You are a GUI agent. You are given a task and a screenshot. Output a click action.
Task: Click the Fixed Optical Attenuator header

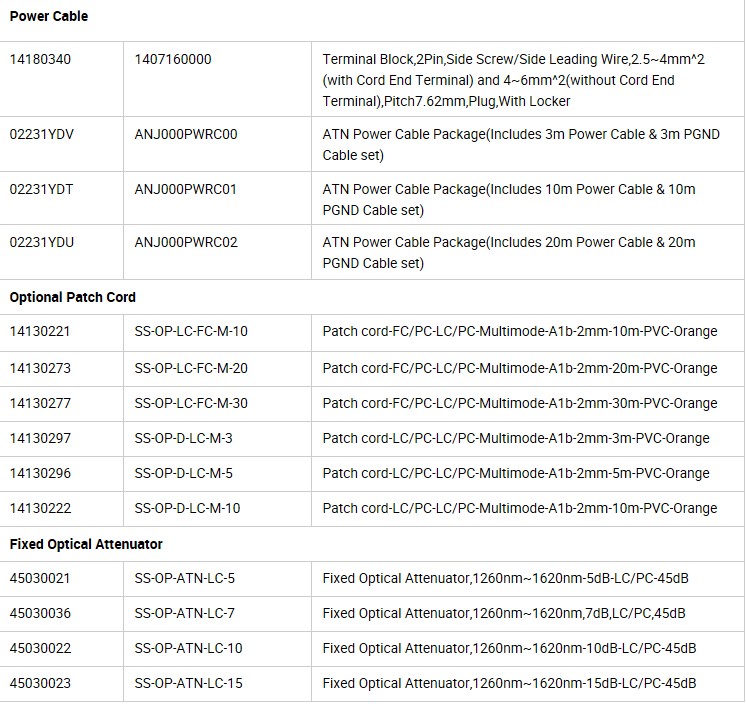coord(86,544)
